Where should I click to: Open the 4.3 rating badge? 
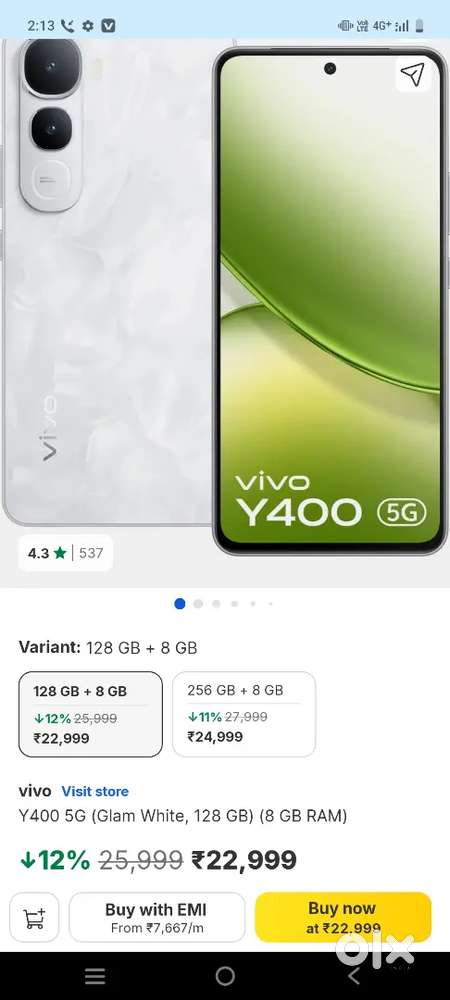pos(66,553)
